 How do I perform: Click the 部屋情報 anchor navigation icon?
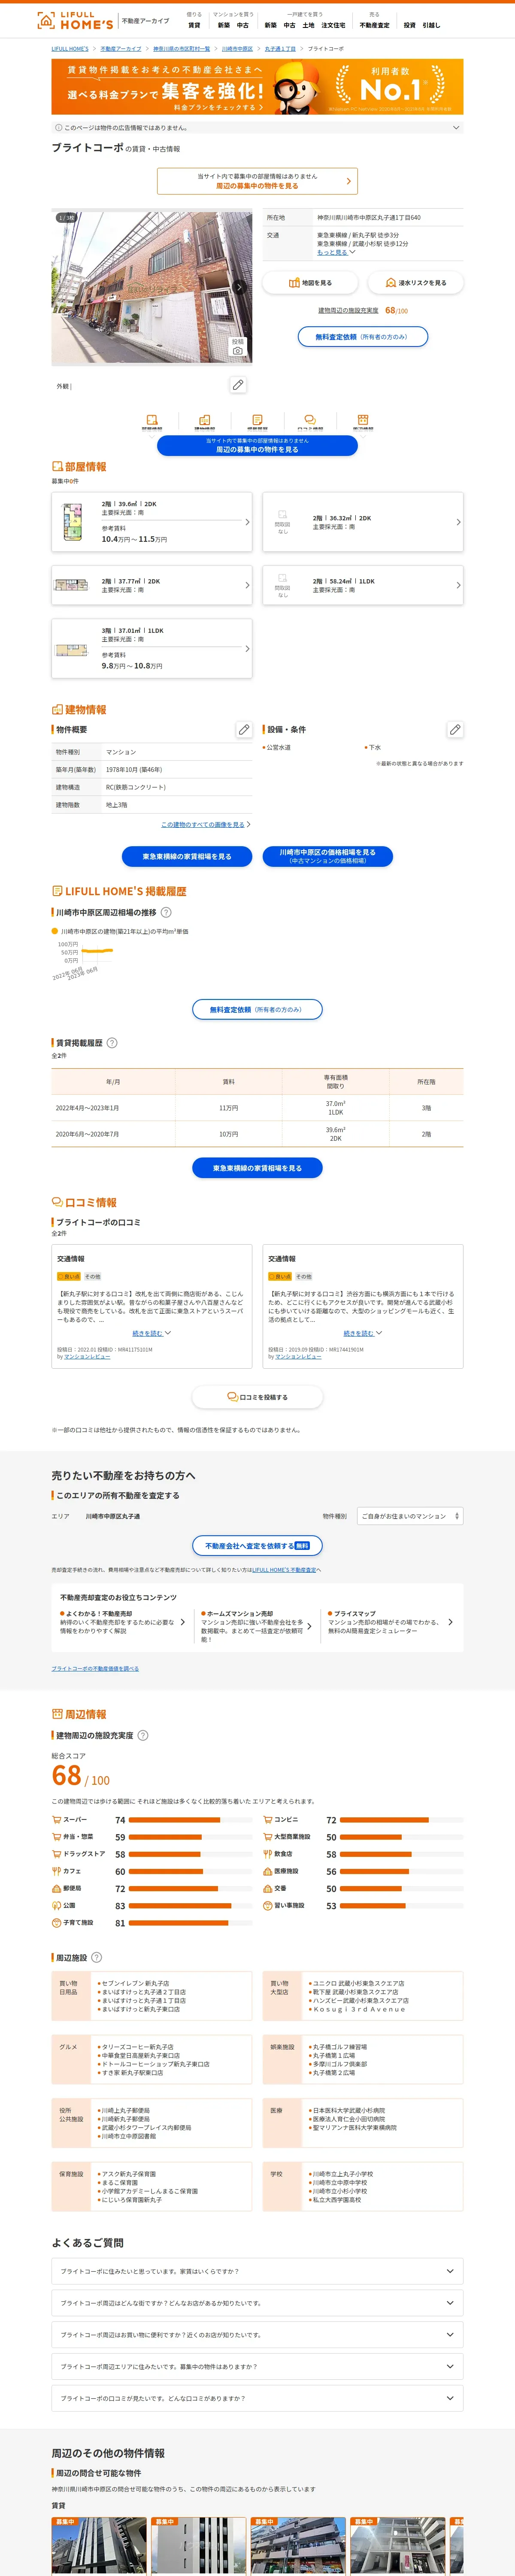click(x=152, y=421)
